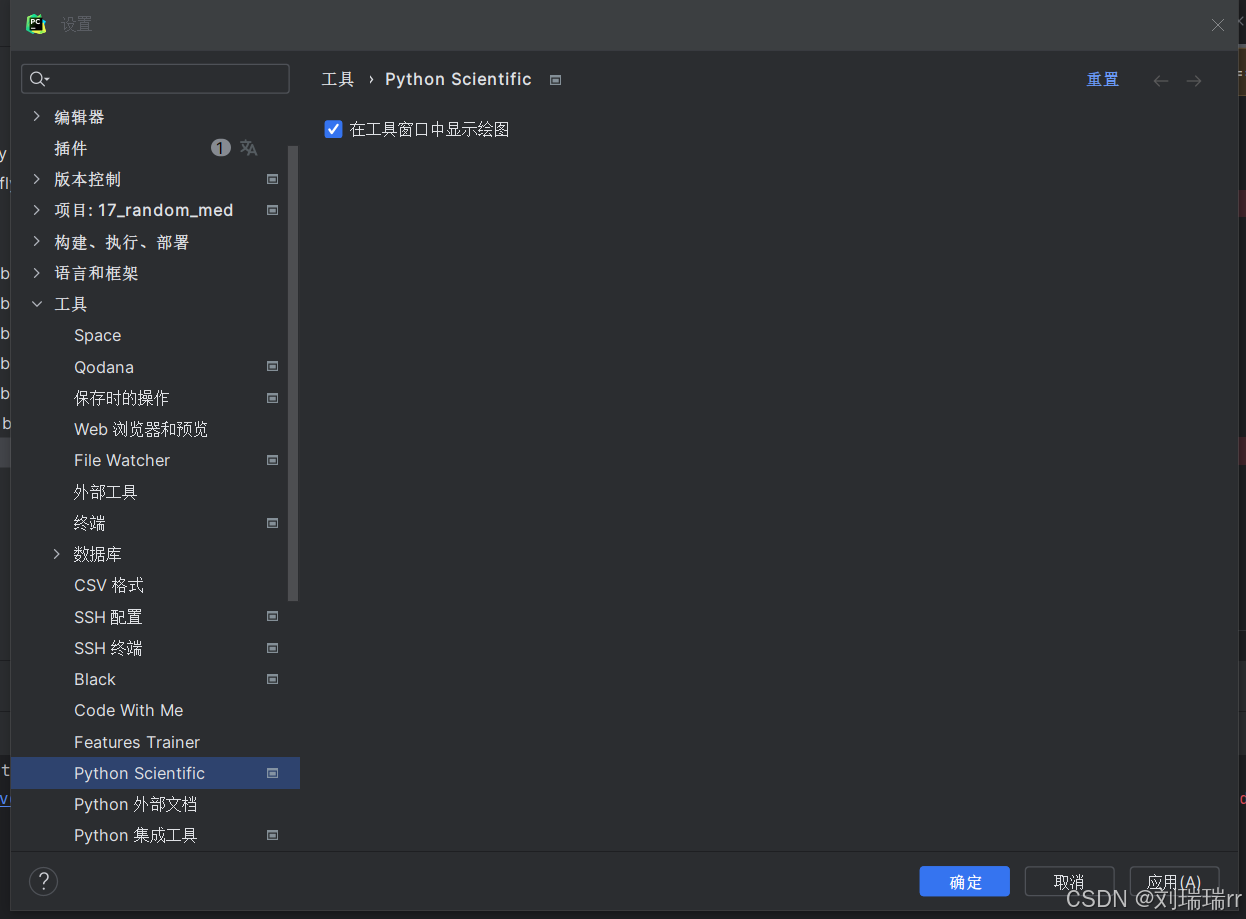Image resolution: width=1246 pixels, height=919 pixels.
Task: Click the project-level icon beside Qodana
Action: [272, 367]
